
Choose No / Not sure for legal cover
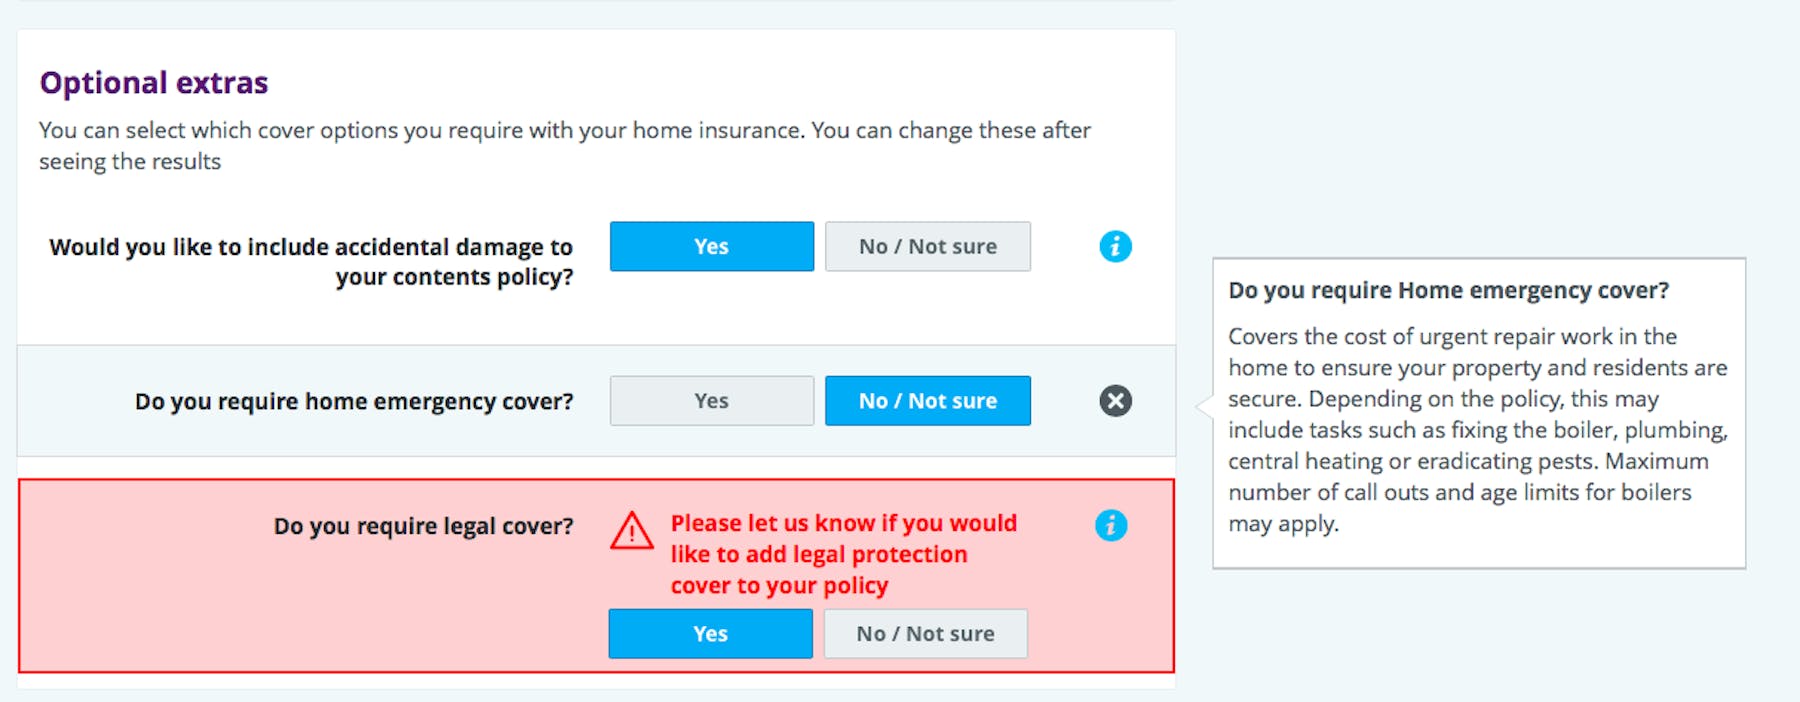pyautogui.click(x=926, y=634)
